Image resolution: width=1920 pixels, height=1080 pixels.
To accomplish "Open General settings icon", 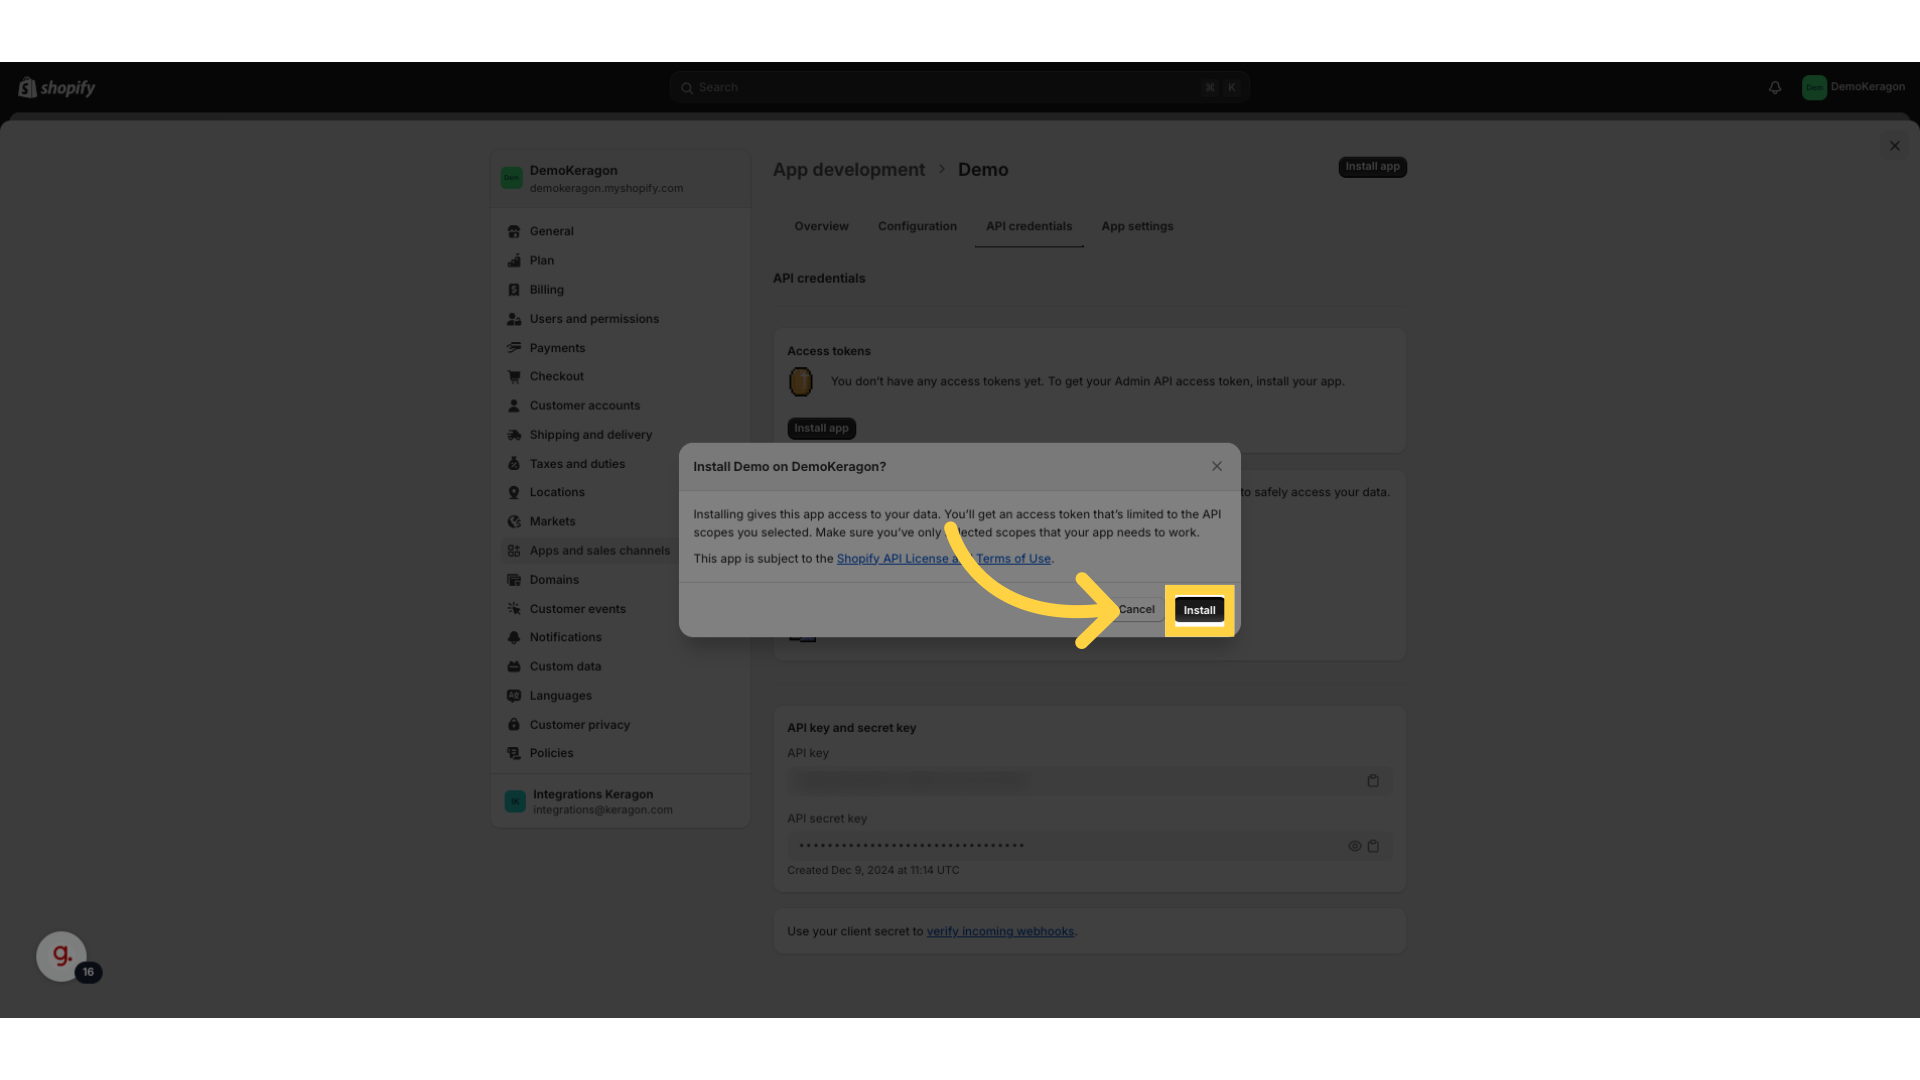I will [514, 231].
